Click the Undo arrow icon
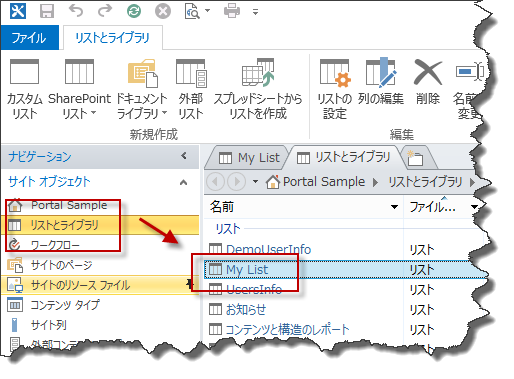 click(x=76, y=11)
